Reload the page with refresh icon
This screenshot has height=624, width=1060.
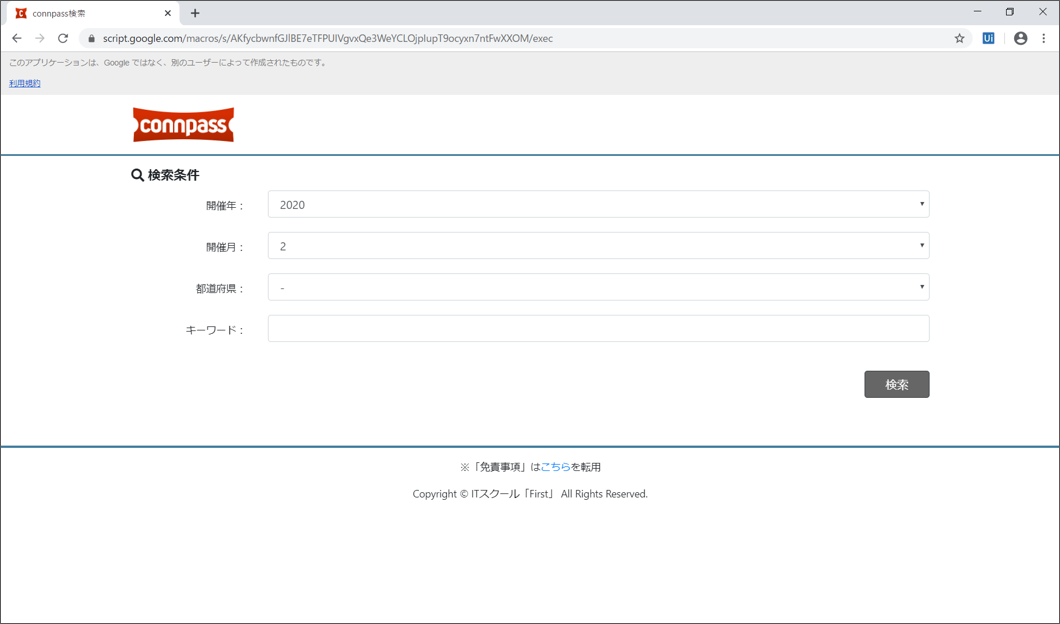click(x=63, y=38)
